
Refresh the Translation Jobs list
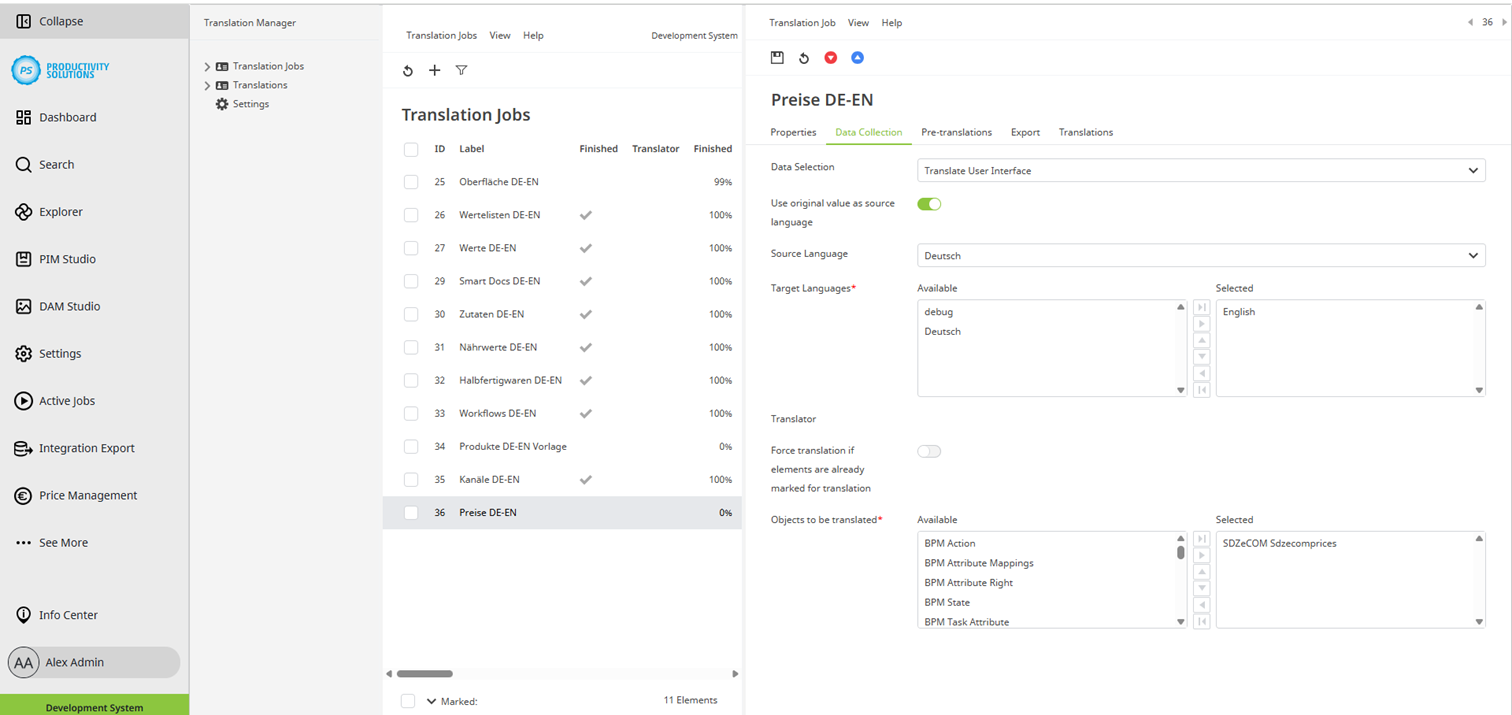pyautogui.click(x=407, y=70)
